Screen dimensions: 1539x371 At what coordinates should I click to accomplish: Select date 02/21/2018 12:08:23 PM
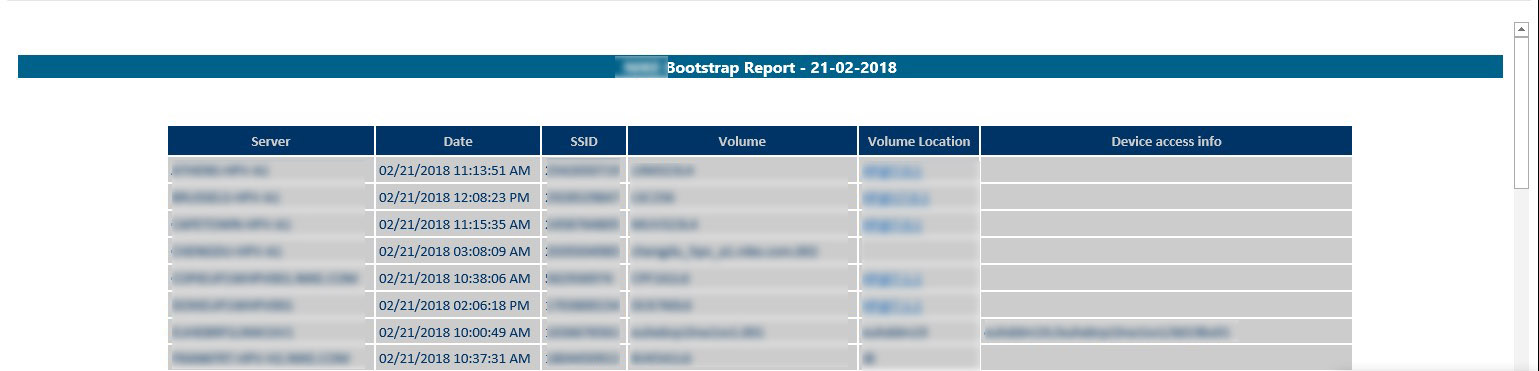pyautogui.click(x=455, y=197)
